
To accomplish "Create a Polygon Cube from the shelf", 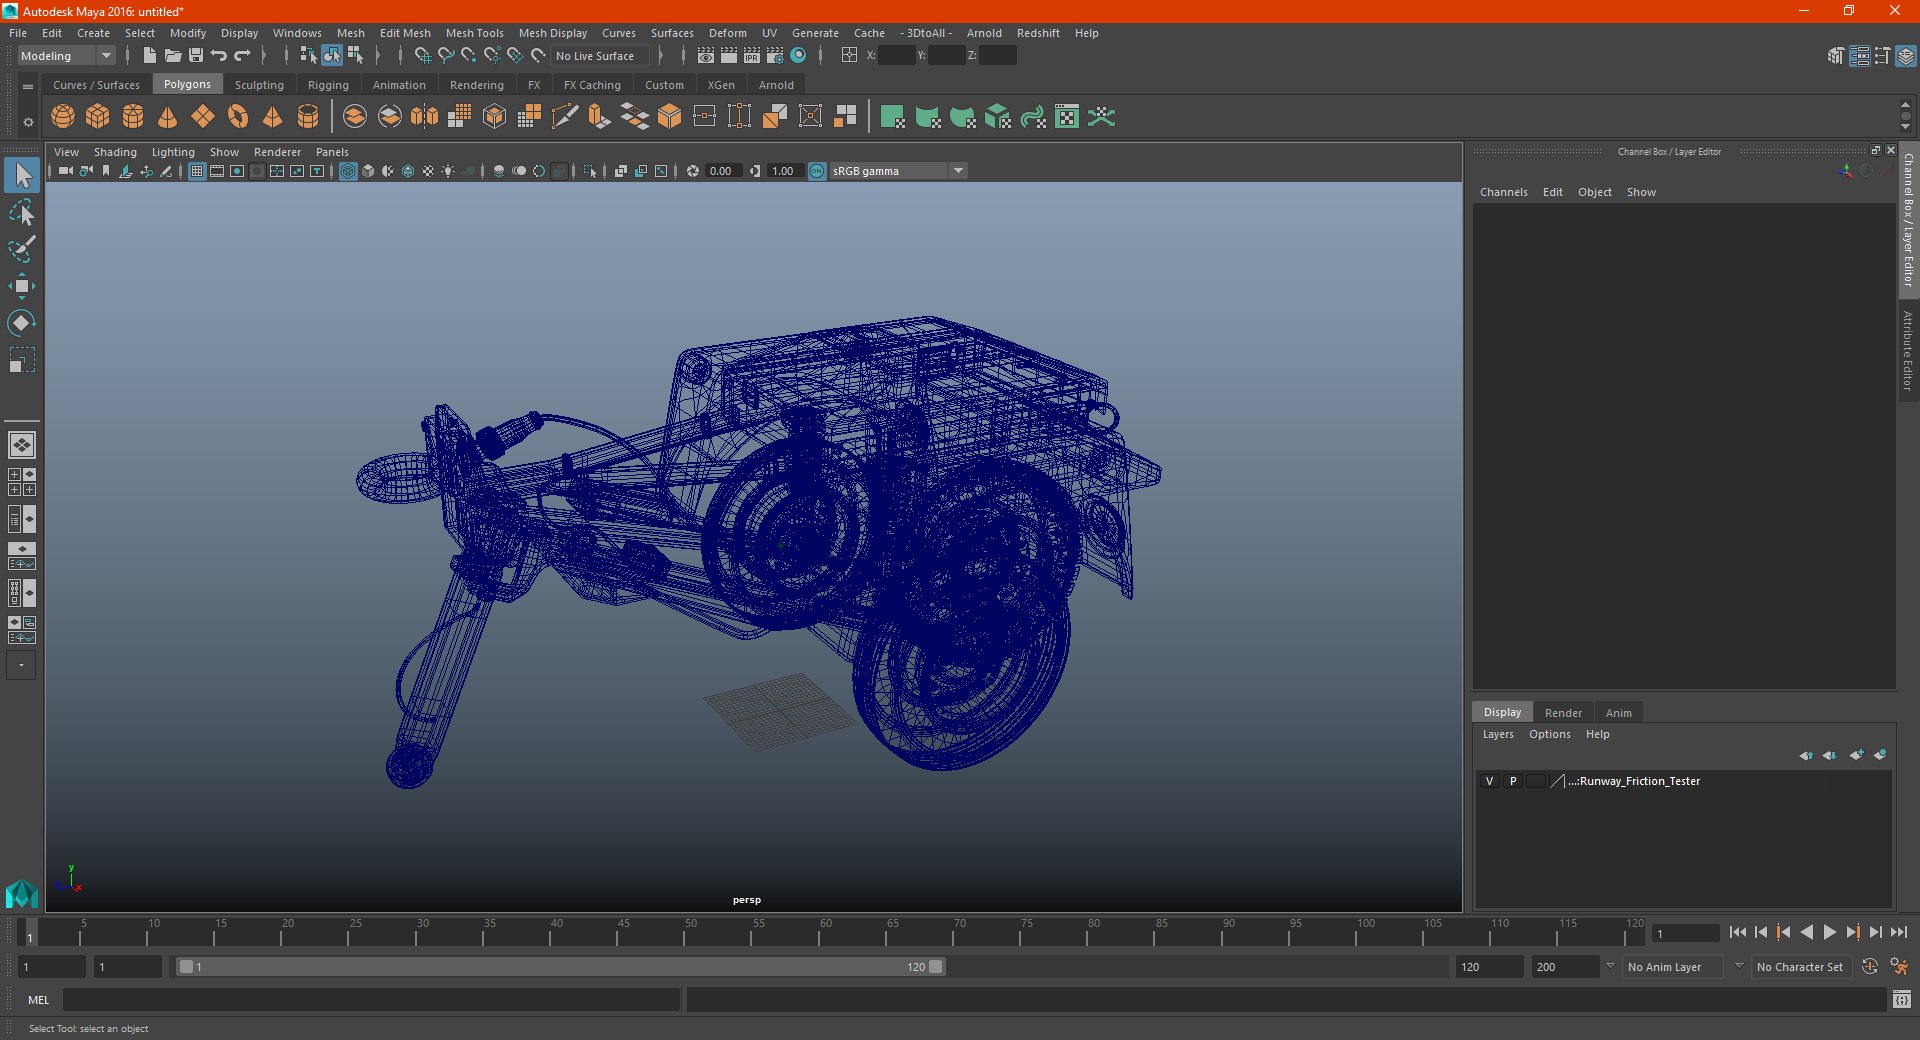I will (98, 117).
